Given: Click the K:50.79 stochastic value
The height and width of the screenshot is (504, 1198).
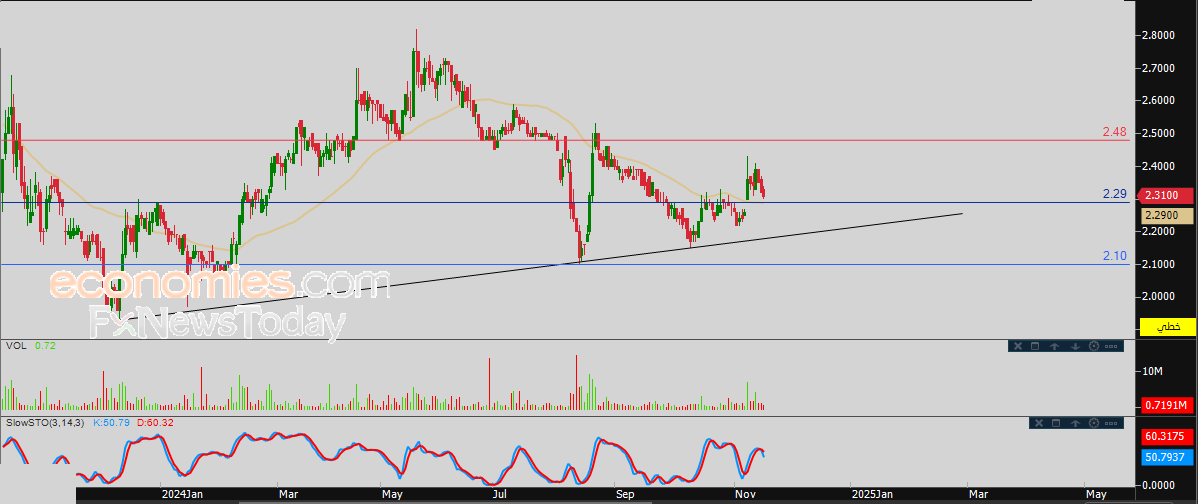Looking at the screenshot, I should click(111, 422).
